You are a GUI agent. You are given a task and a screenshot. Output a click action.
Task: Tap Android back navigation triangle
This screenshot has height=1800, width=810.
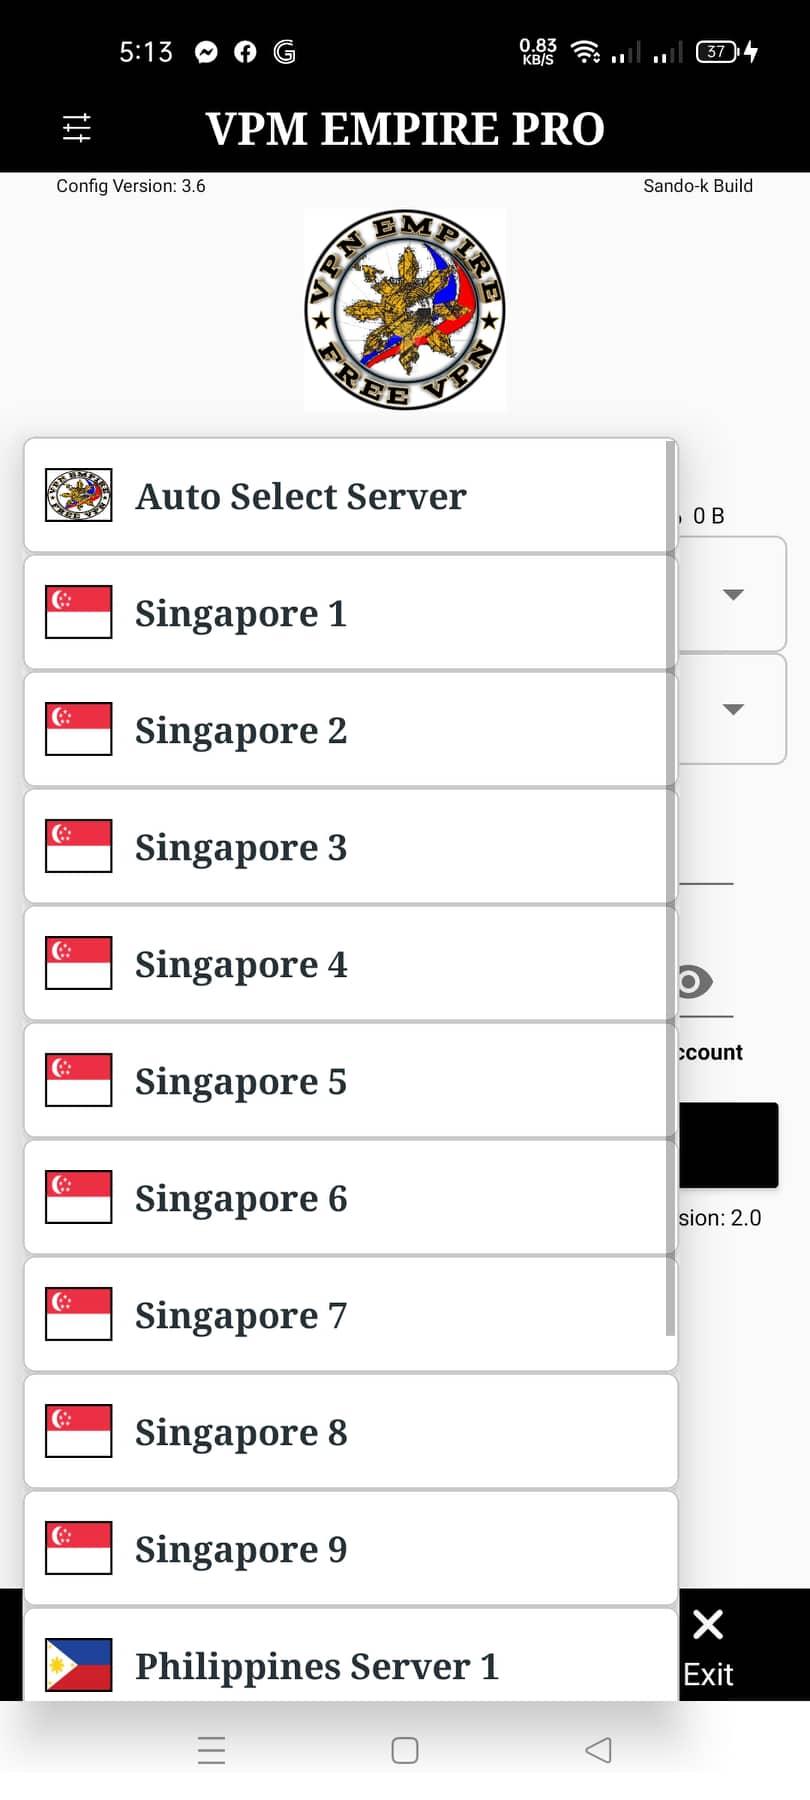(598, 1750)
